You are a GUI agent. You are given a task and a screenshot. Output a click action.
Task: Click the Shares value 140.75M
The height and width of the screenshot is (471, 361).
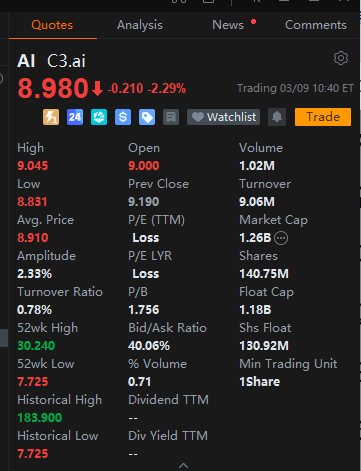(264, 274)
